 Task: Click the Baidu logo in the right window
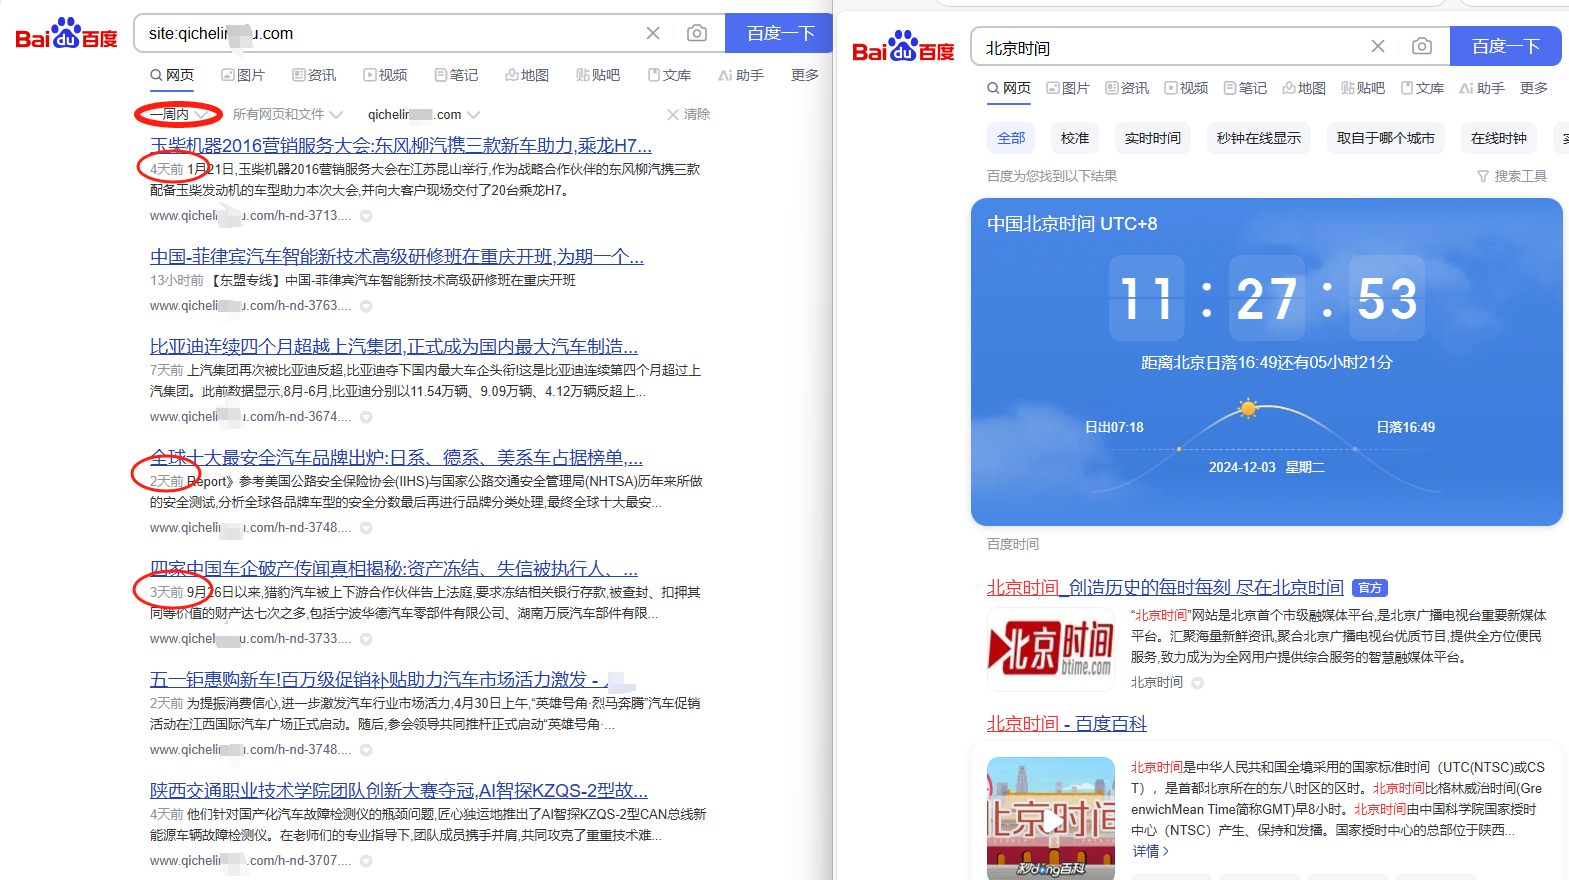coord(903,47)
